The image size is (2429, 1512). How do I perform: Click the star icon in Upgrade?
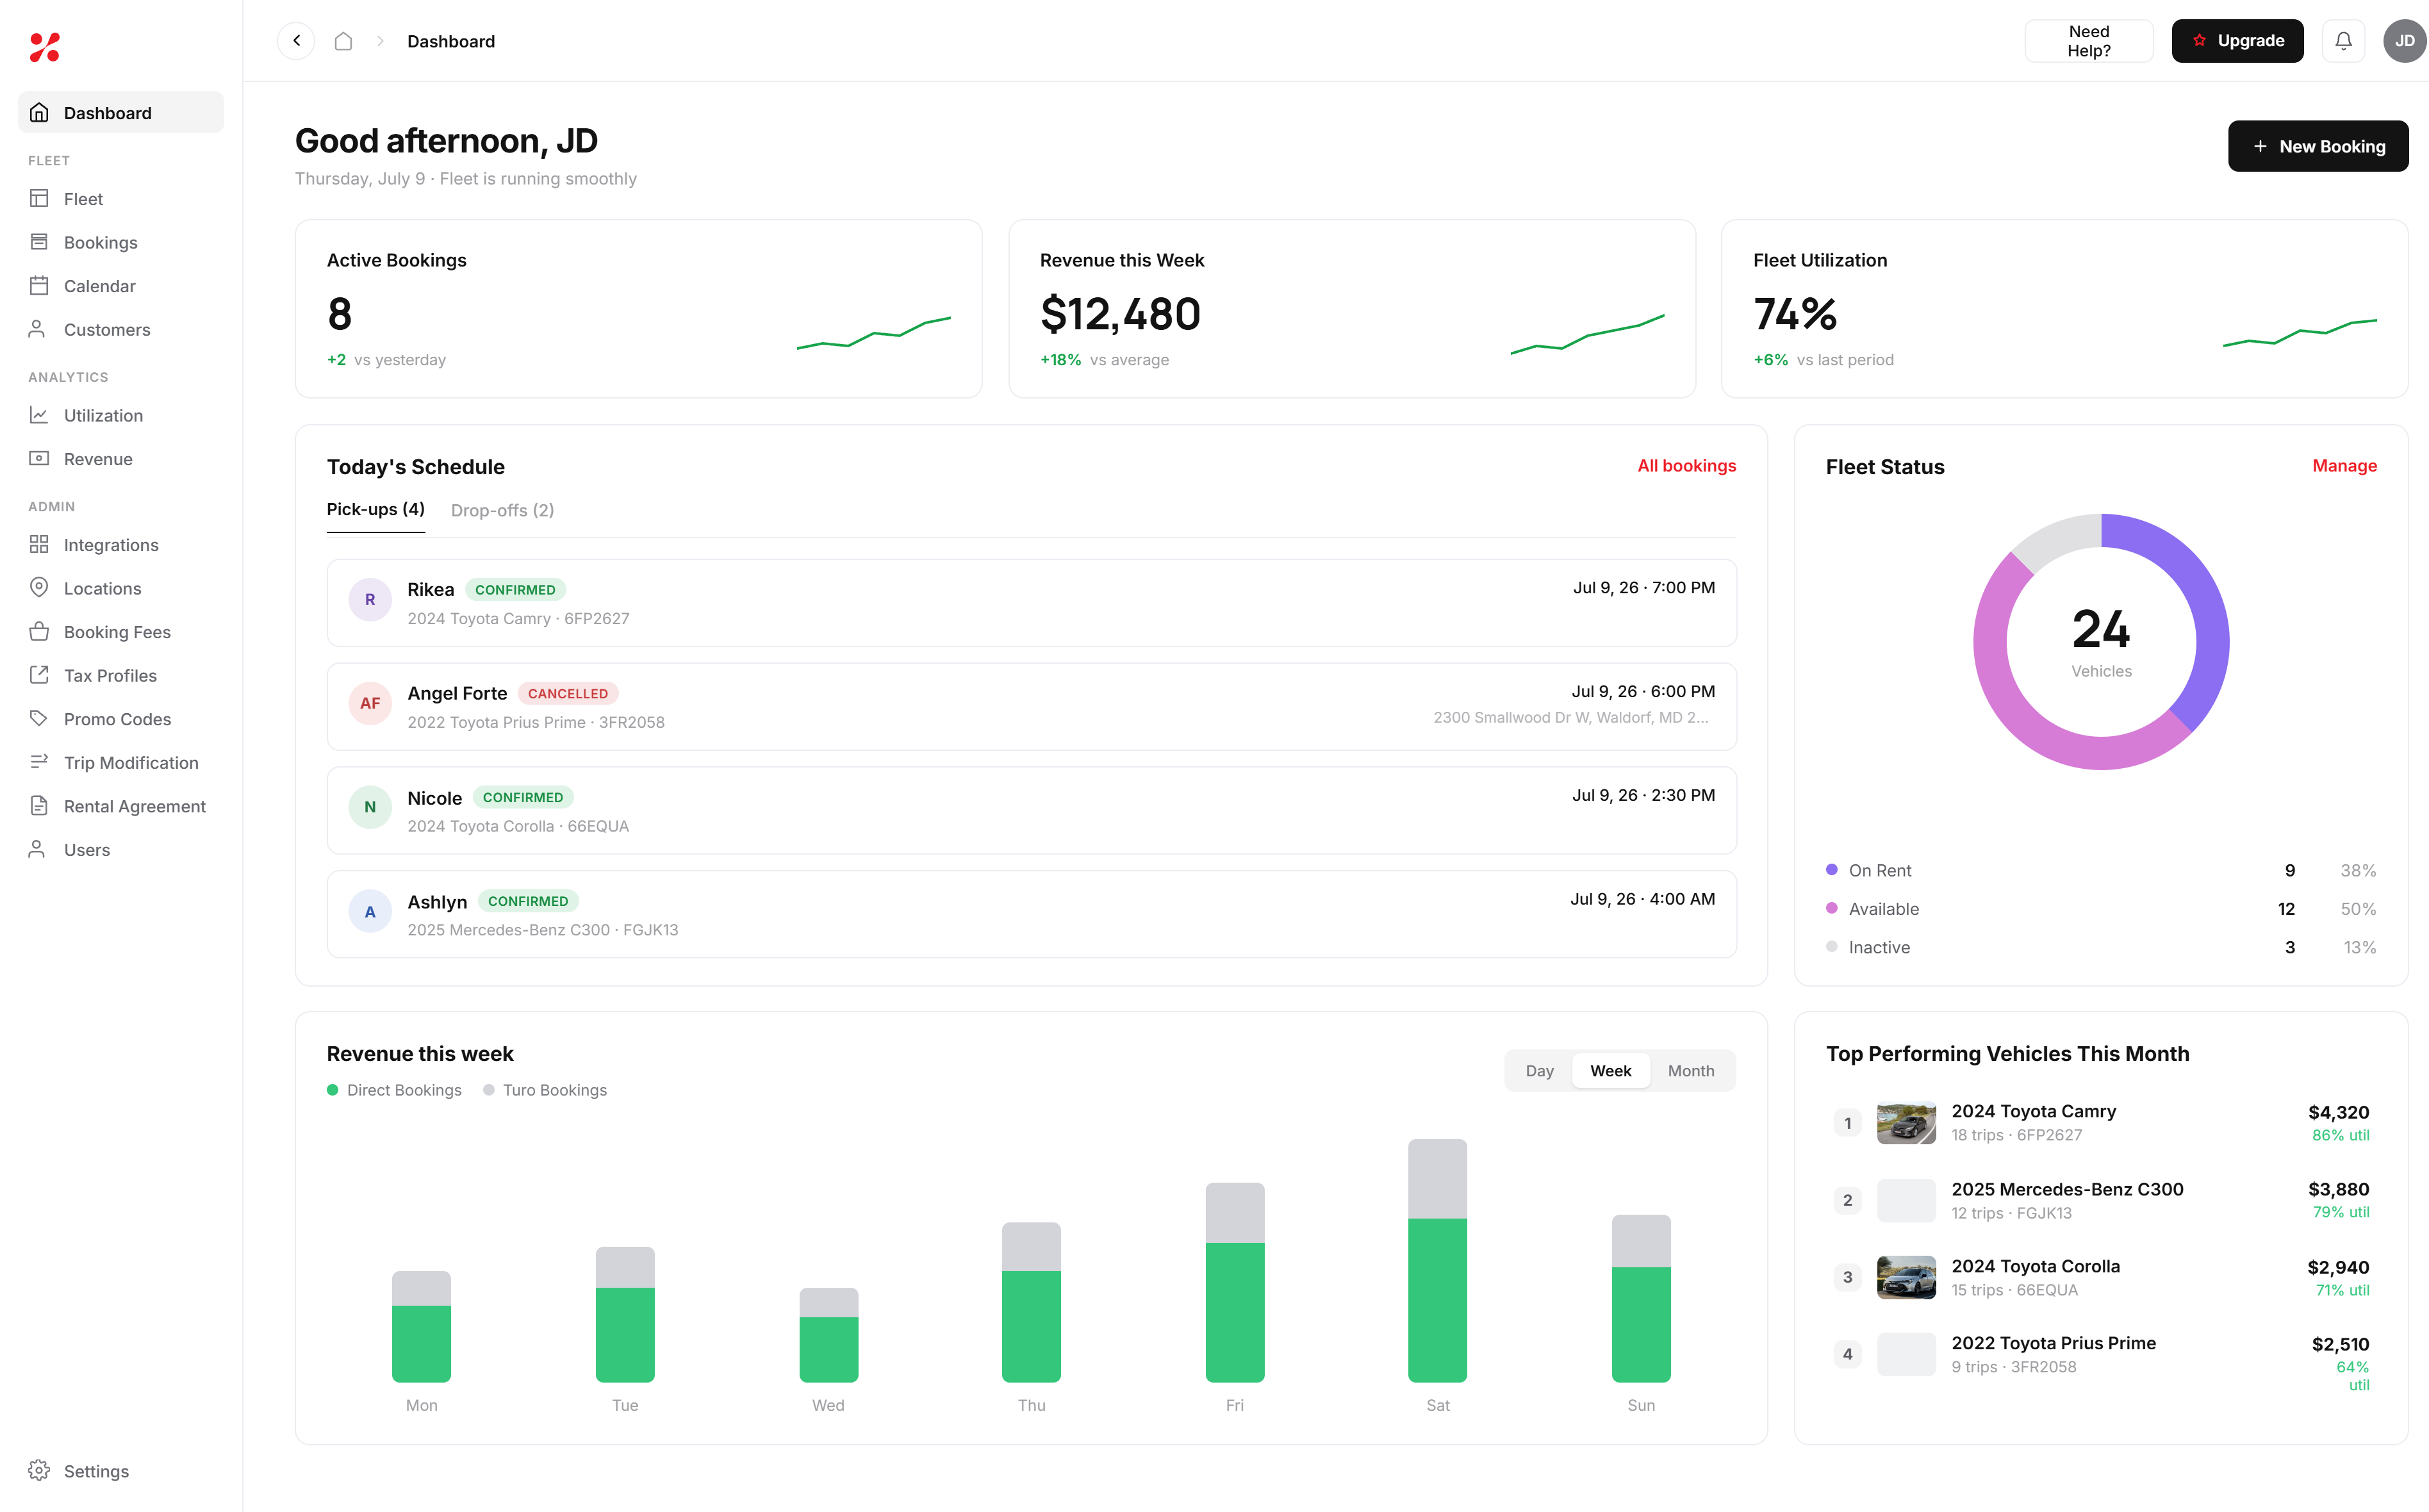pyautogui.click(x=2199, y=41)
